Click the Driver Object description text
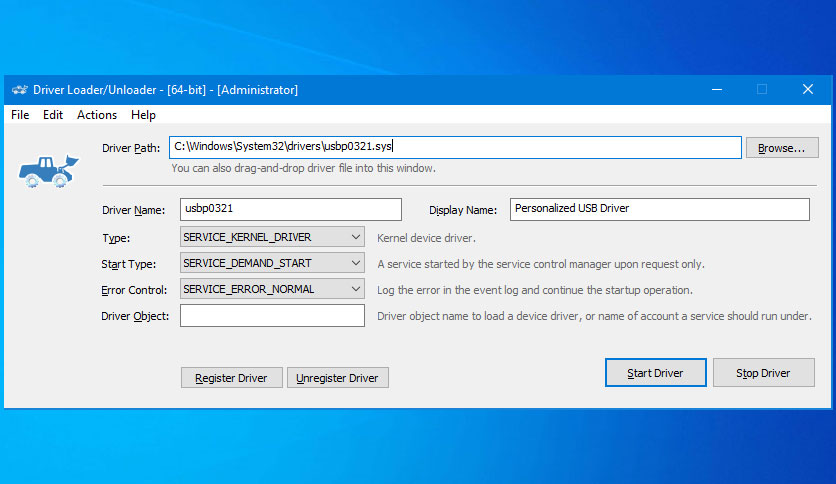 tap(594, 317)
